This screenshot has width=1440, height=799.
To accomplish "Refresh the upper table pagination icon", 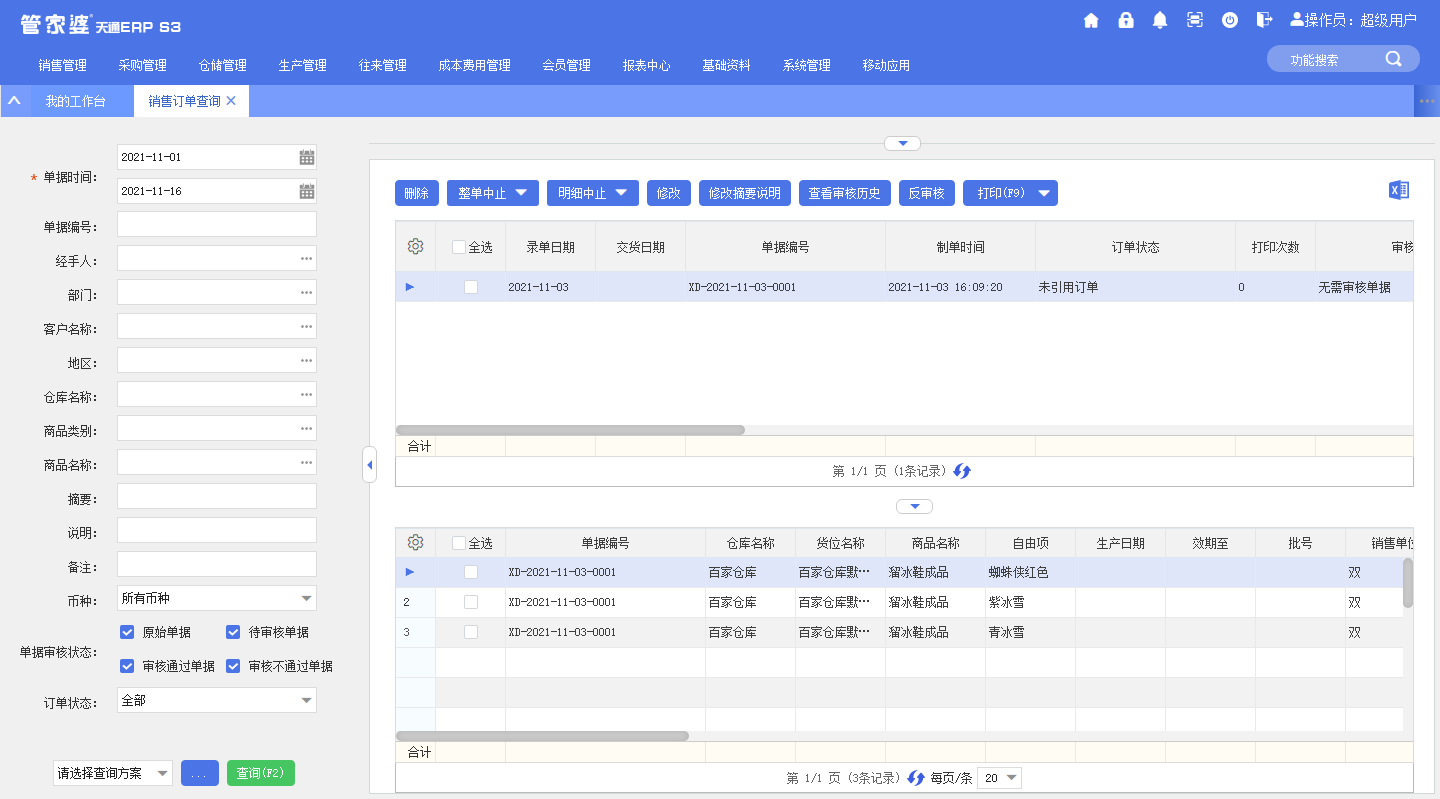I will click(x=962, y=471).
